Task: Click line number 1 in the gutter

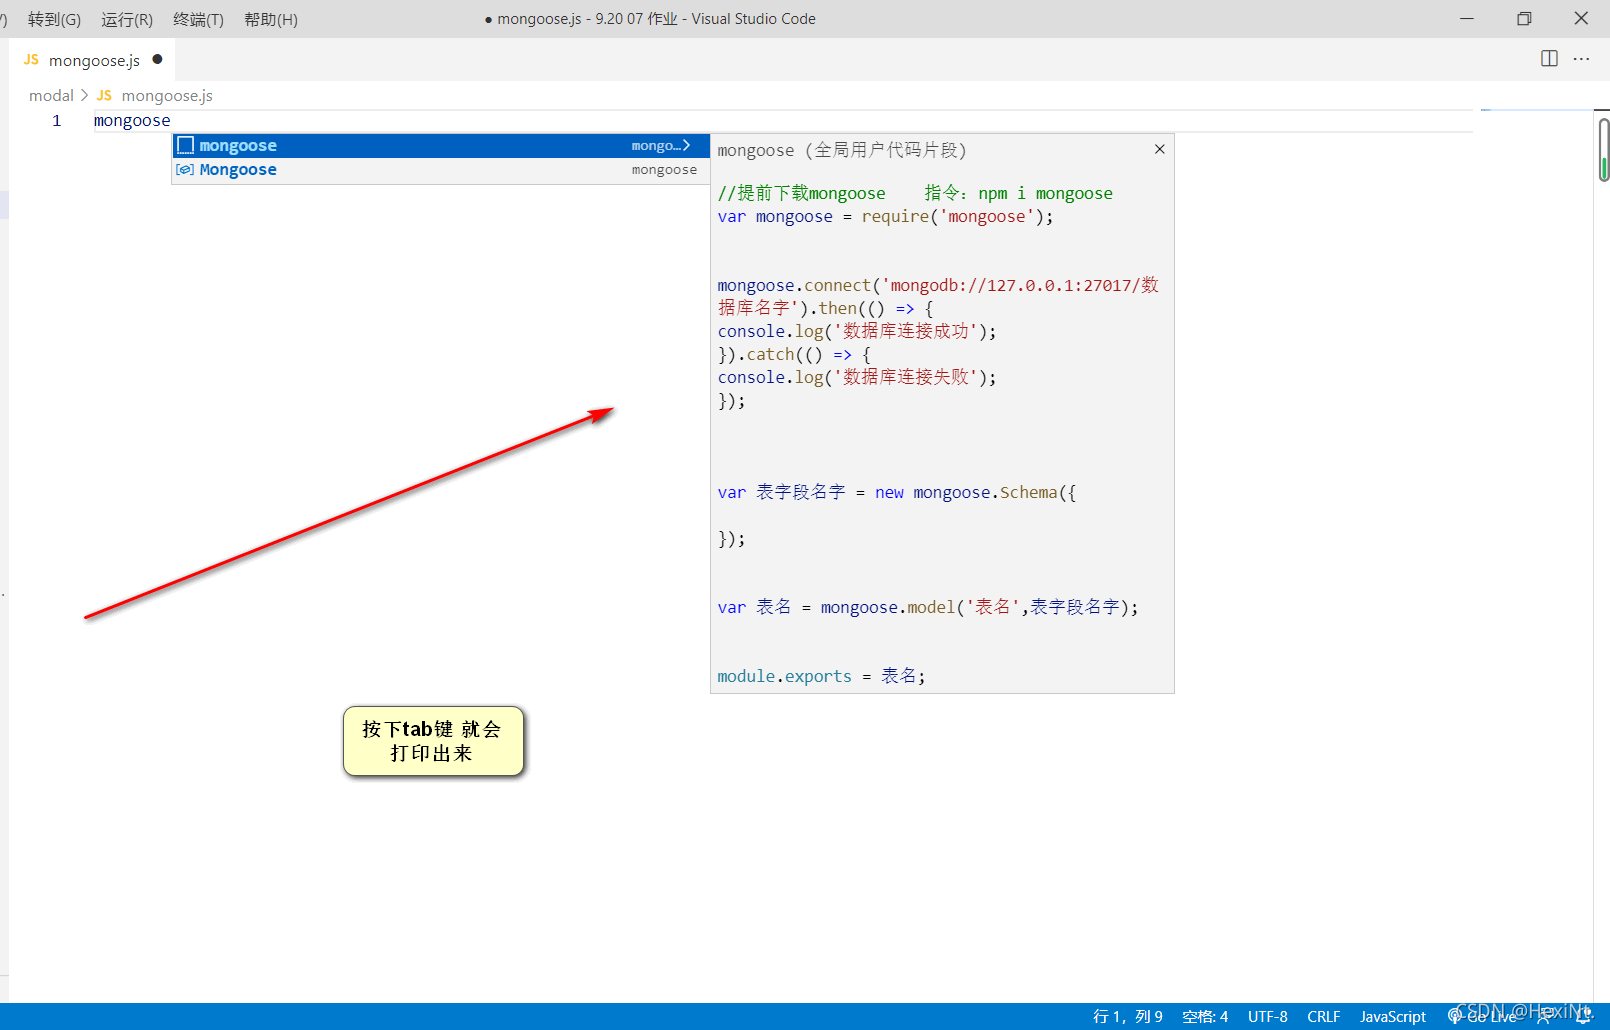Action: click(57, 121)
